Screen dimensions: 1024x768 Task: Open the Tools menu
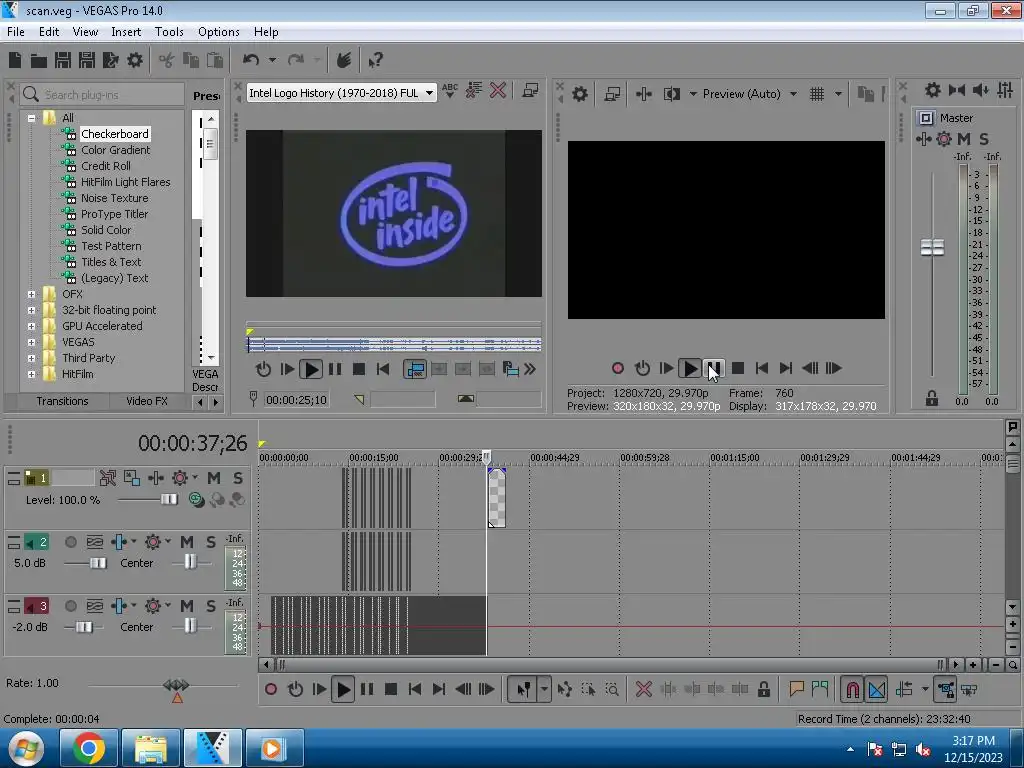(169, 31)
